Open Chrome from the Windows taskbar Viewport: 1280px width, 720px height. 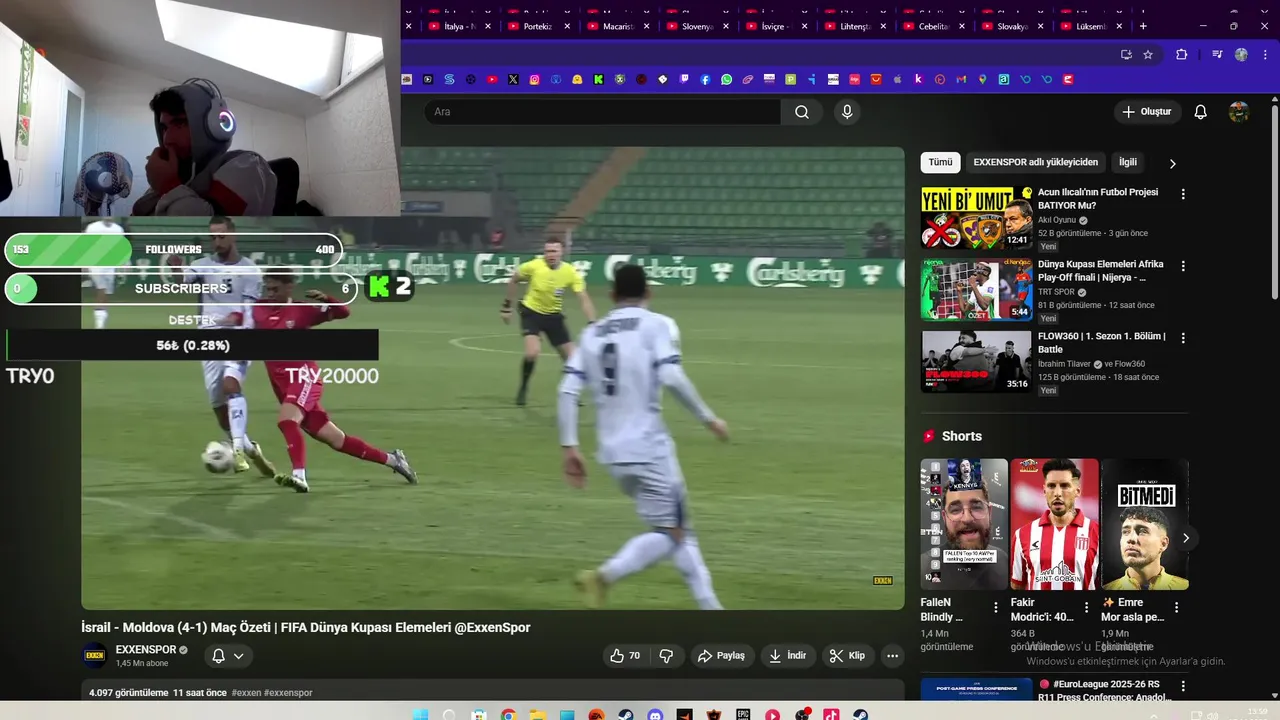click(508, 716)
